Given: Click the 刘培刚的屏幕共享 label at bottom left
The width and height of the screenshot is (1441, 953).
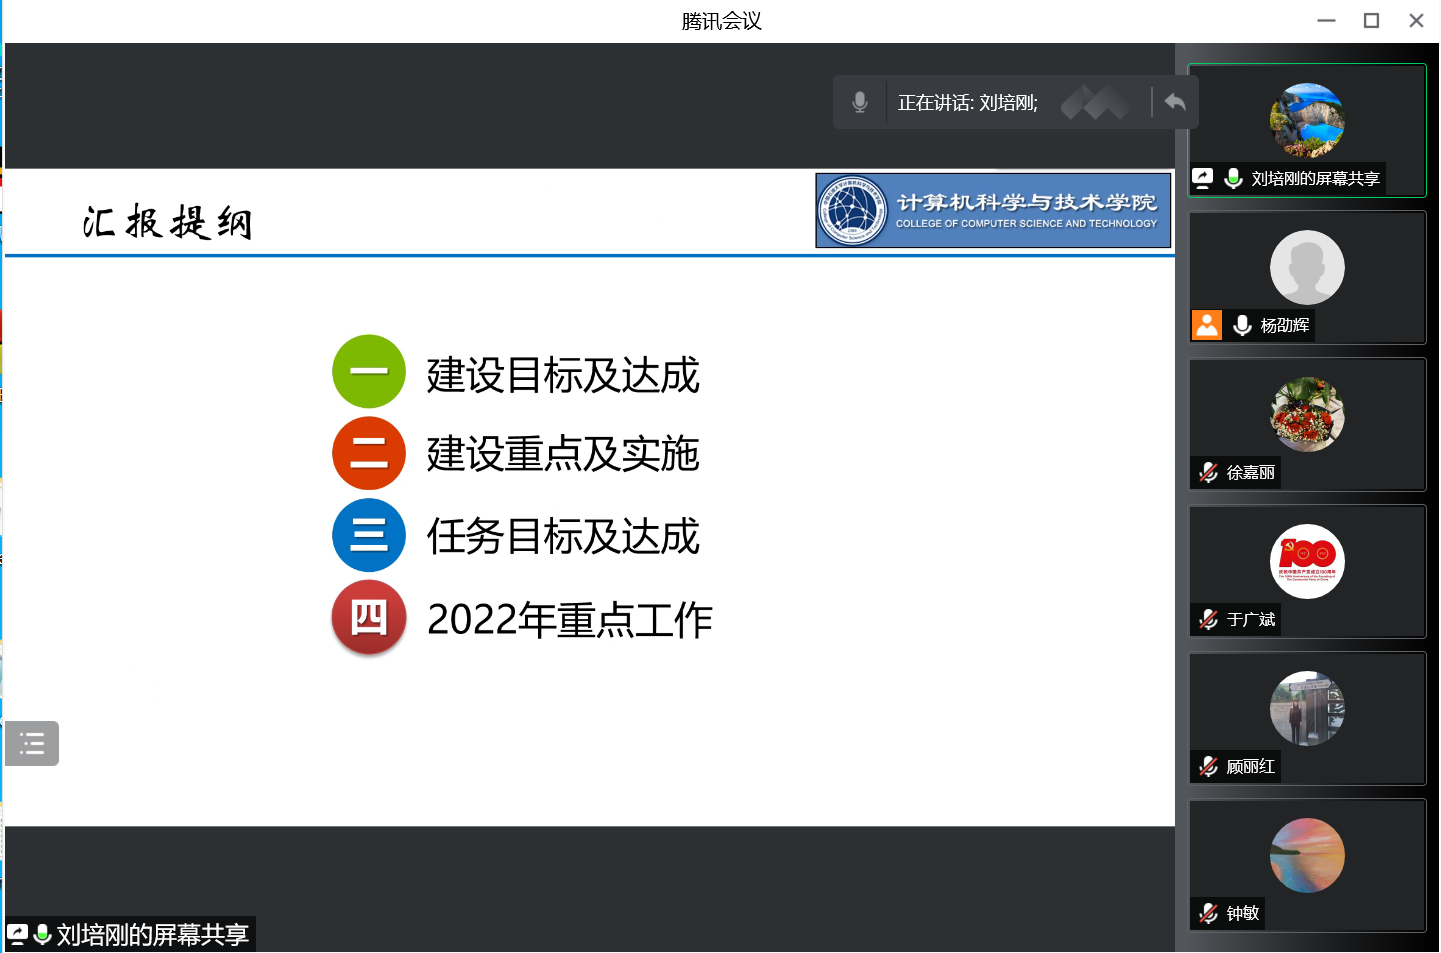Looking at the screenshot, I should coord(152,934).
